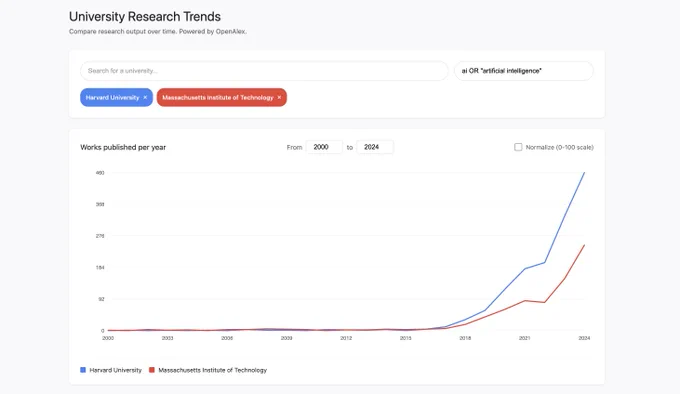The height and width of the screenshot is (394, 680).
Task: Toggle MIT legend red square
Action: pos(152,370)
